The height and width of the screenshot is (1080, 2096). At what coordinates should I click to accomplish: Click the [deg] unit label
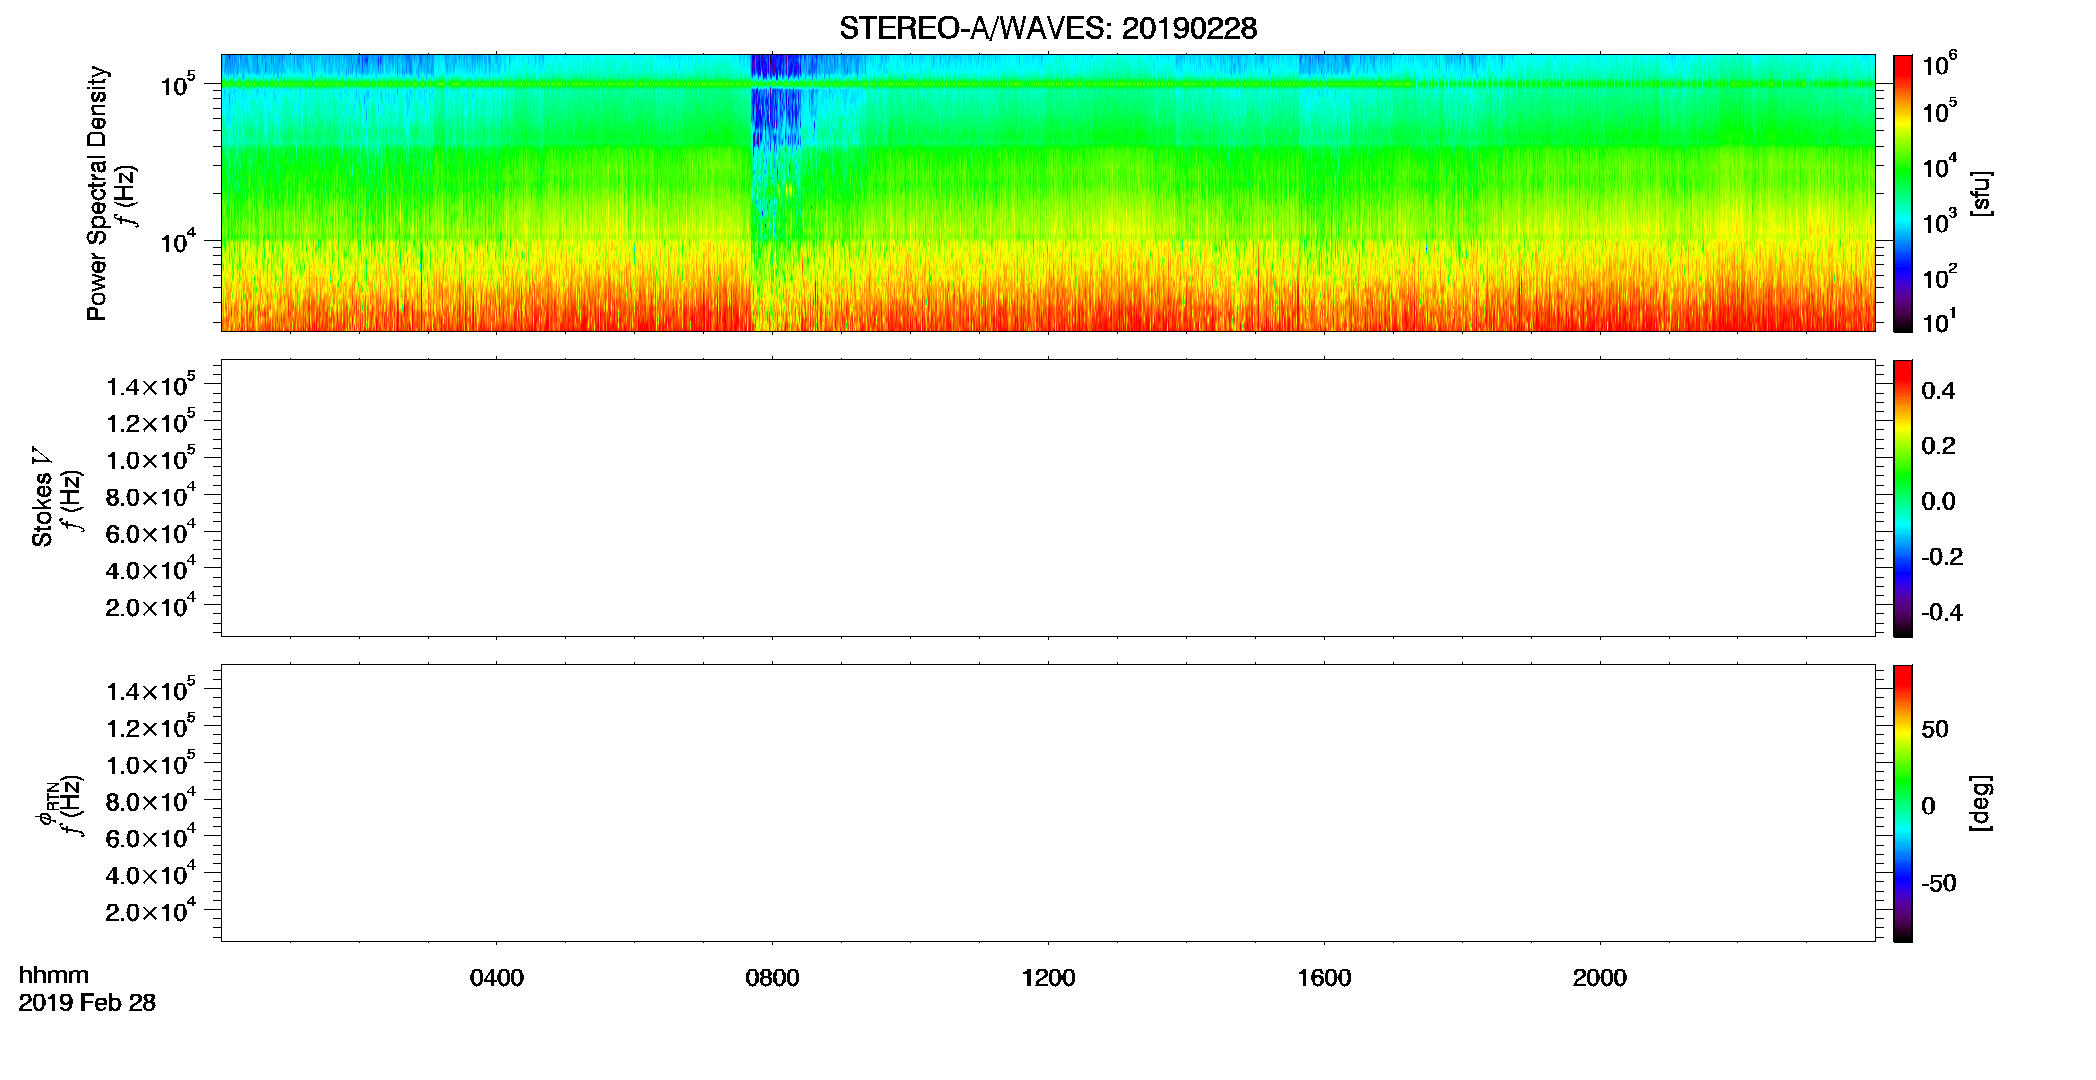1981,803
